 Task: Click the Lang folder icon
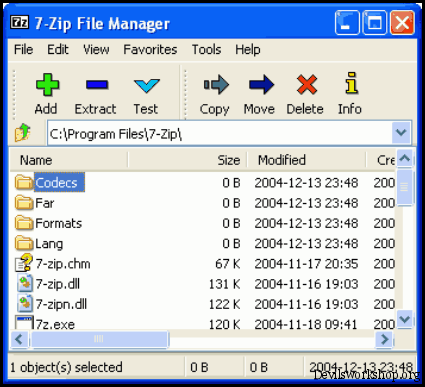click(x=24, y=243)
